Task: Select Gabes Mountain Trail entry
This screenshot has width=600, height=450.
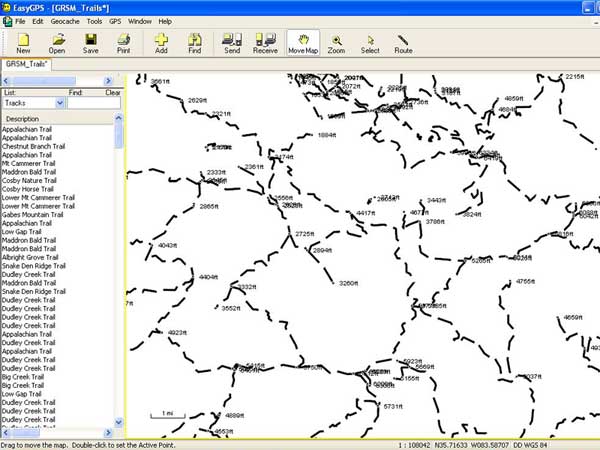Action: 33,215
